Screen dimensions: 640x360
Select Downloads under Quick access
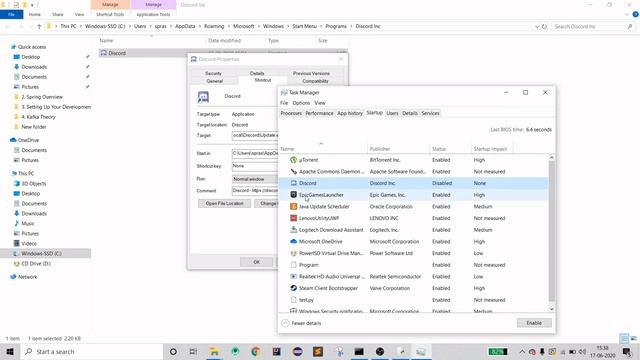pos(34,67)
